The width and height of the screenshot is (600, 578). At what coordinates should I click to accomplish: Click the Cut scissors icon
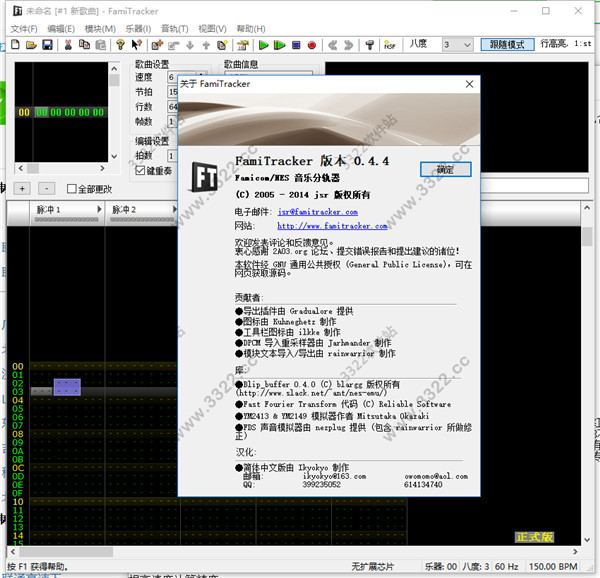[68, 45]
